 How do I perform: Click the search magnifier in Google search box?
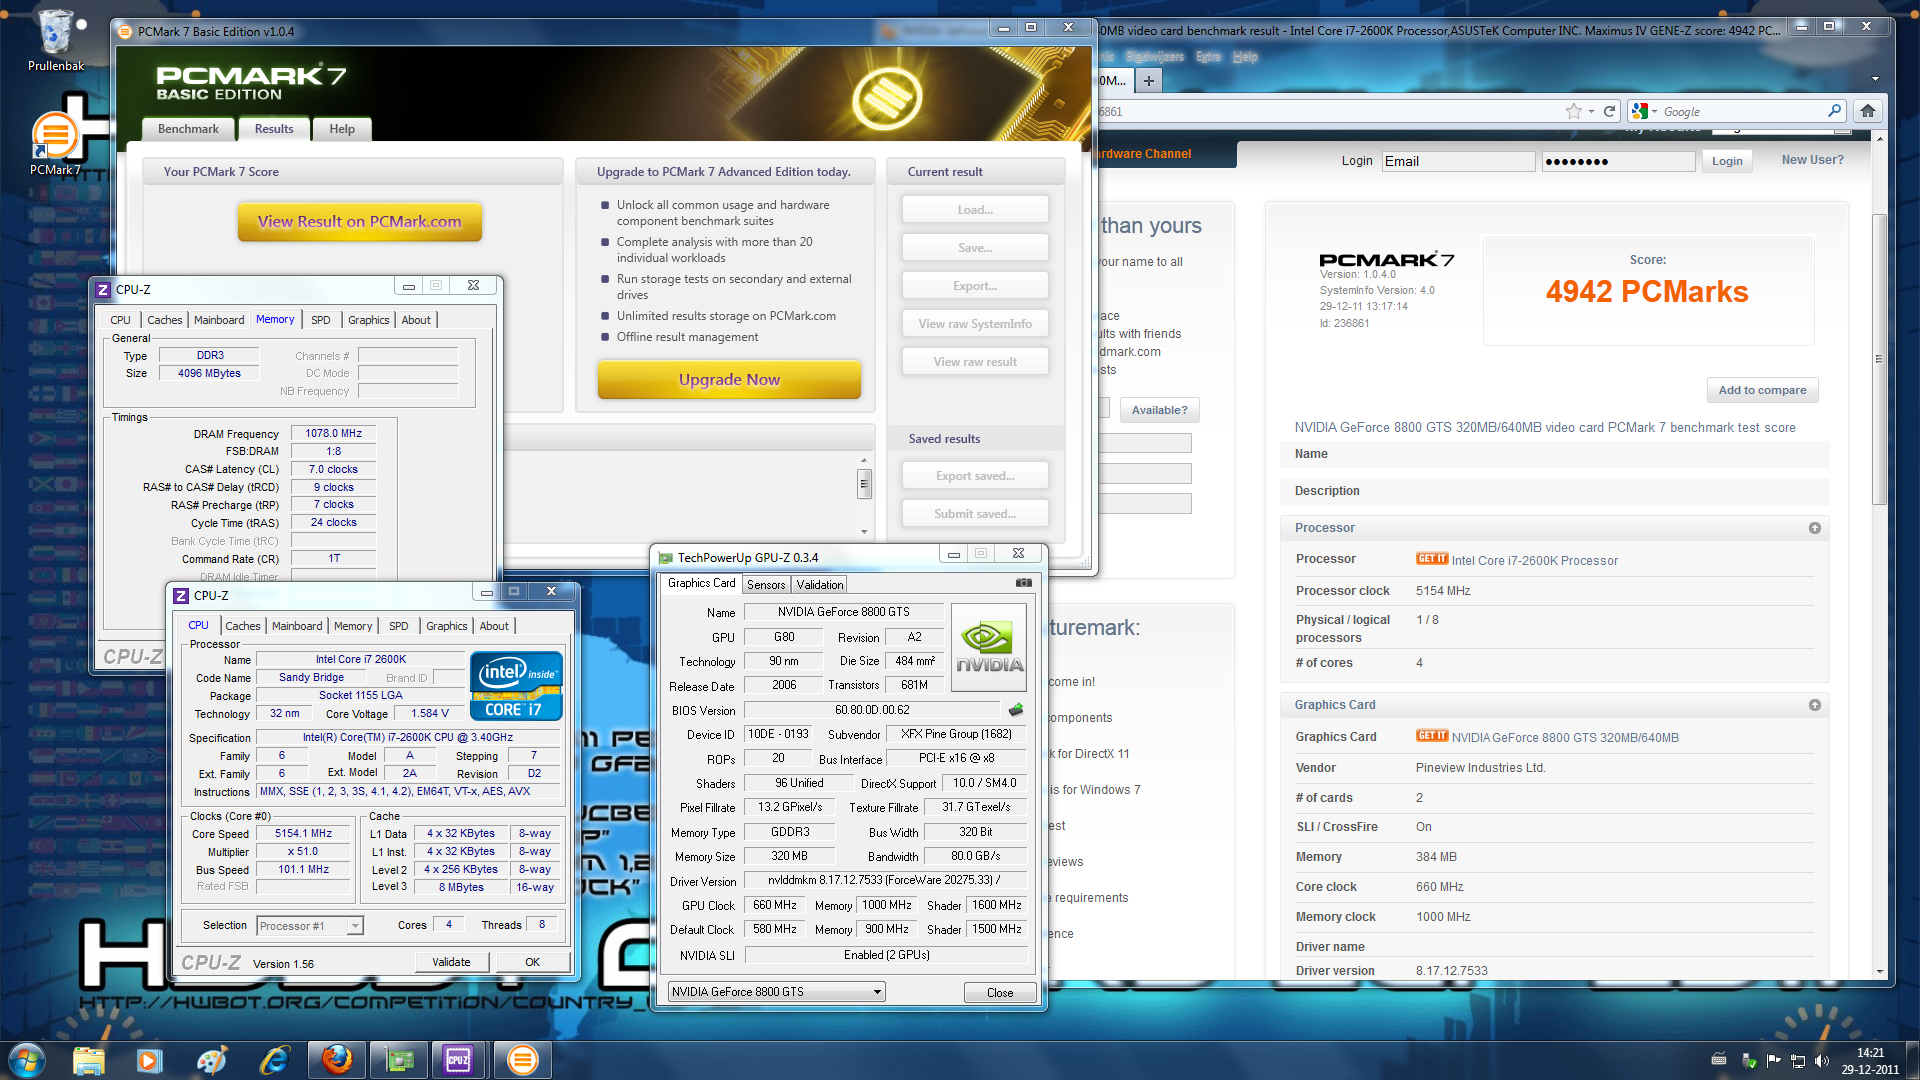(x=1834, y=111)
